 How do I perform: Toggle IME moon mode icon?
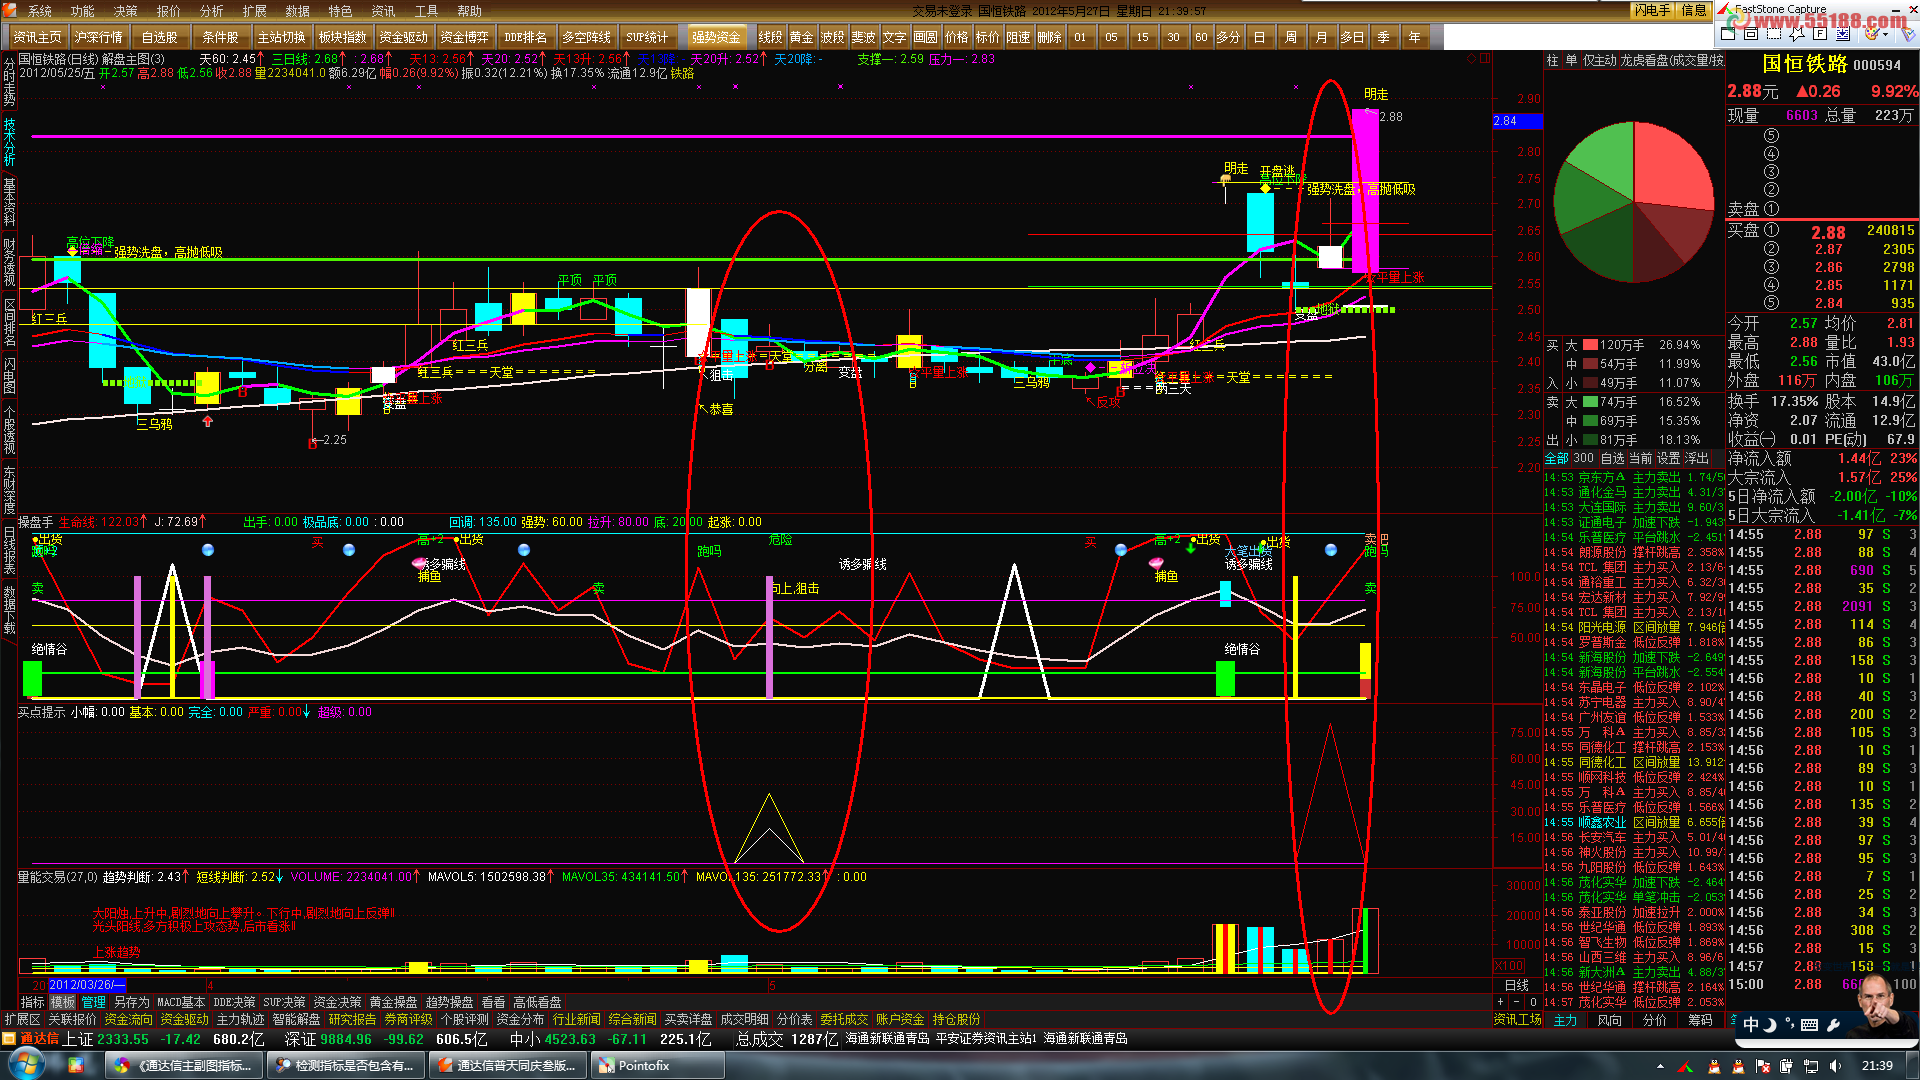click(1769, 1024)
